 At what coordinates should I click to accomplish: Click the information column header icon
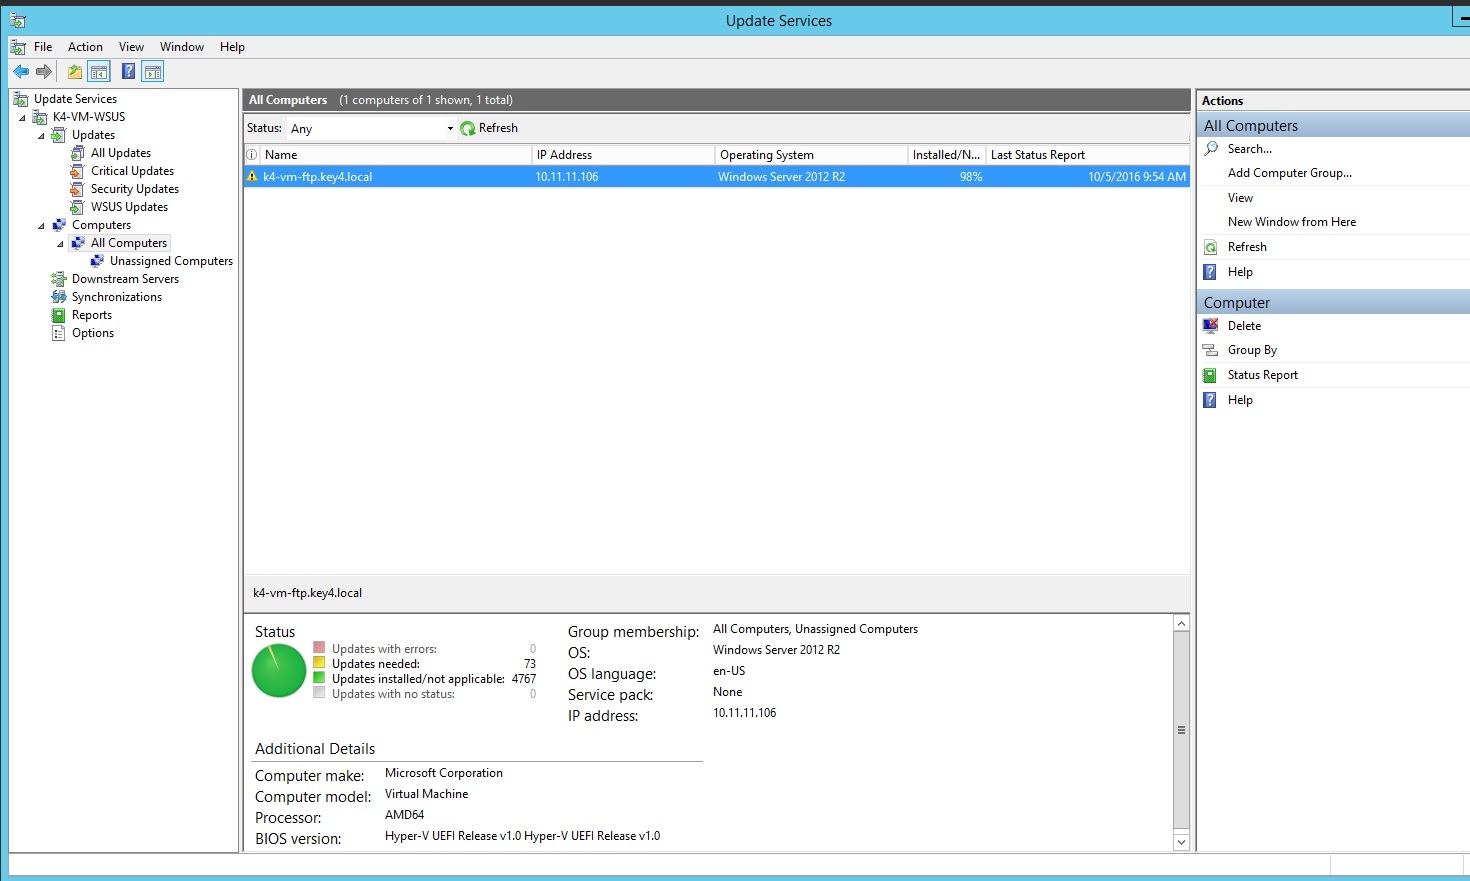click(252, 155)
